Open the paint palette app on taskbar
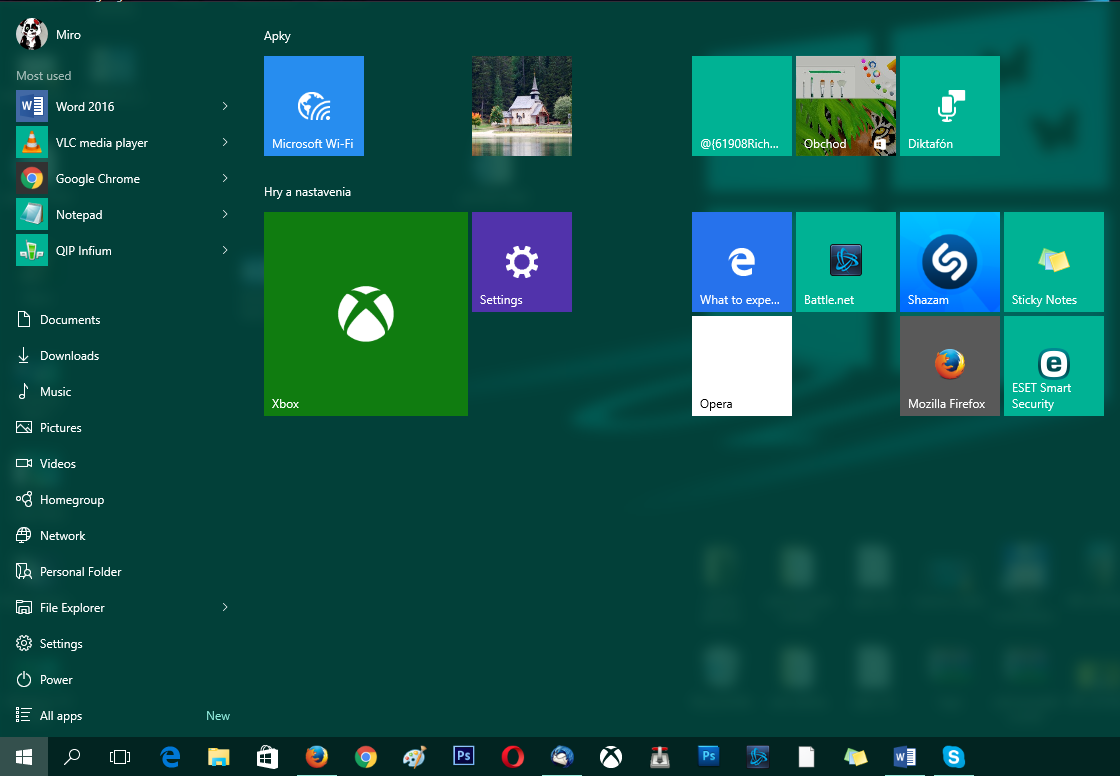The image size is (1120, 776). coord(414,756)
